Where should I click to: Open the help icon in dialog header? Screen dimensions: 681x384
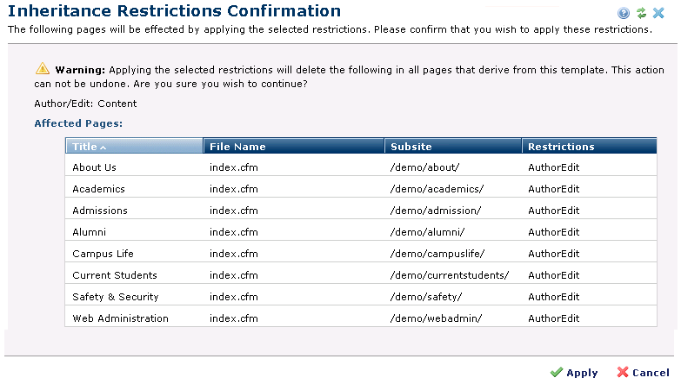point(623,13)
